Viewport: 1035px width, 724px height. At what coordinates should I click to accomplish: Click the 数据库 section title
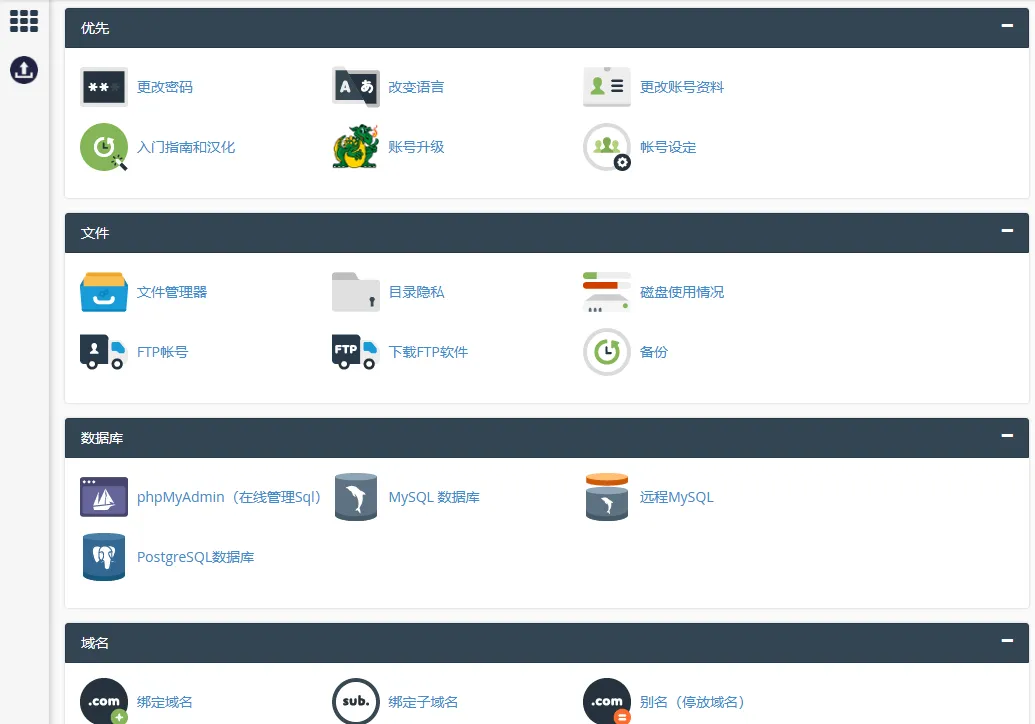102,438
